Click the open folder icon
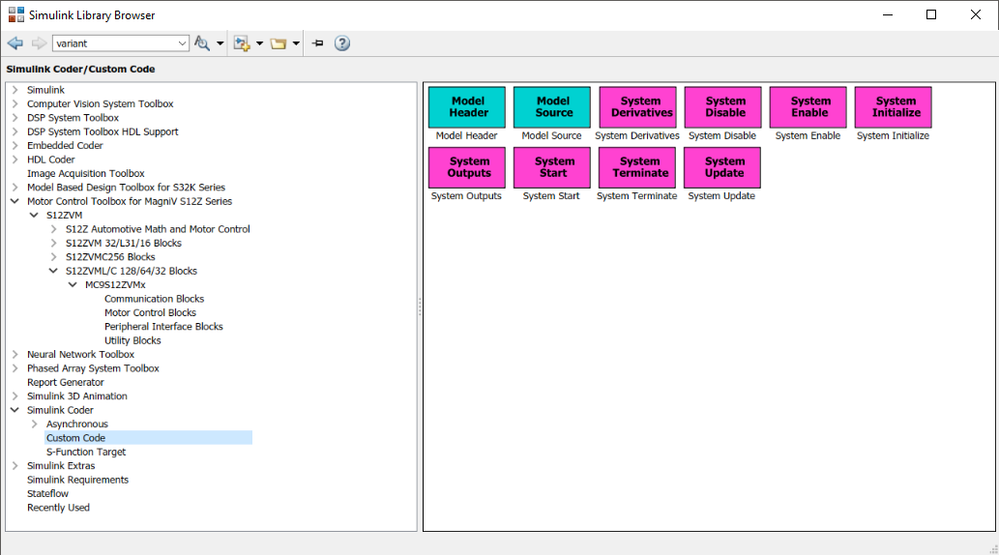This screenshot has width=999, height=555. [278, 43]
